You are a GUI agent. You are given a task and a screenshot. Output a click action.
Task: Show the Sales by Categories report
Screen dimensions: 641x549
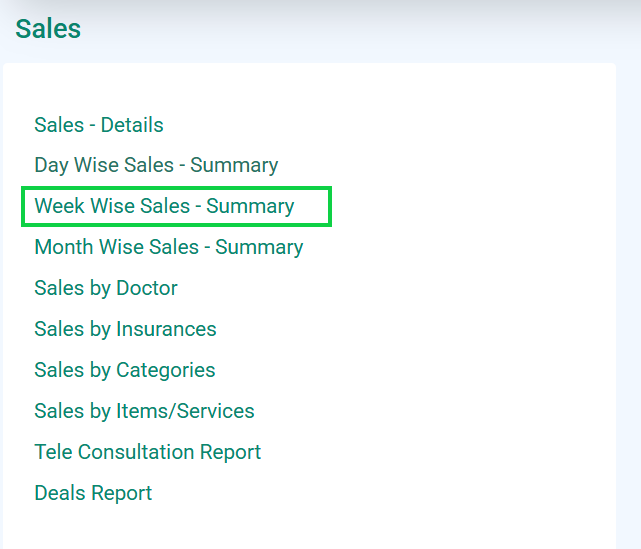[x=125, y=370]
